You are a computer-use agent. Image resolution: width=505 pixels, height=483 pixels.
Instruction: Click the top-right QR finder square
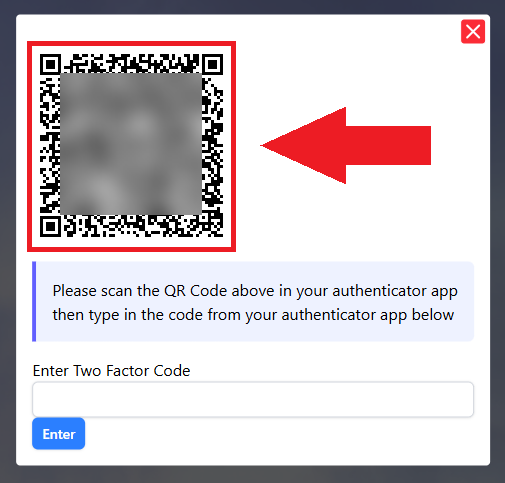[x=212, y=64]
